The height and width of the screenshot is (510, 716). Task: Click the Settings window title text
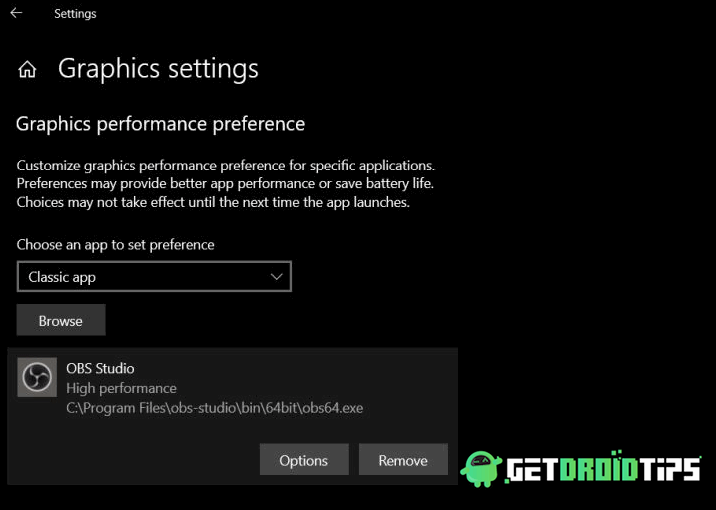point(75,14)
